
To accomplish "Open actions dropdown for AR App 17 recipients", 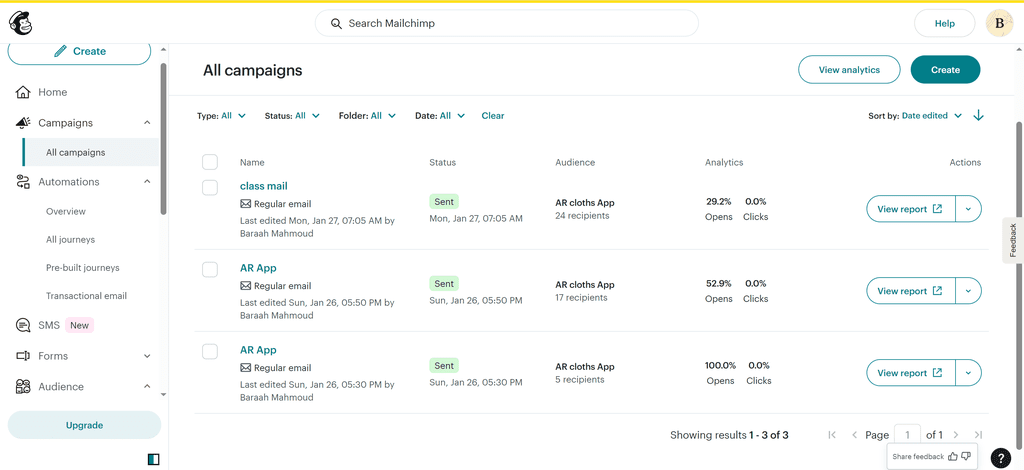I will click(x=968, y=291).
